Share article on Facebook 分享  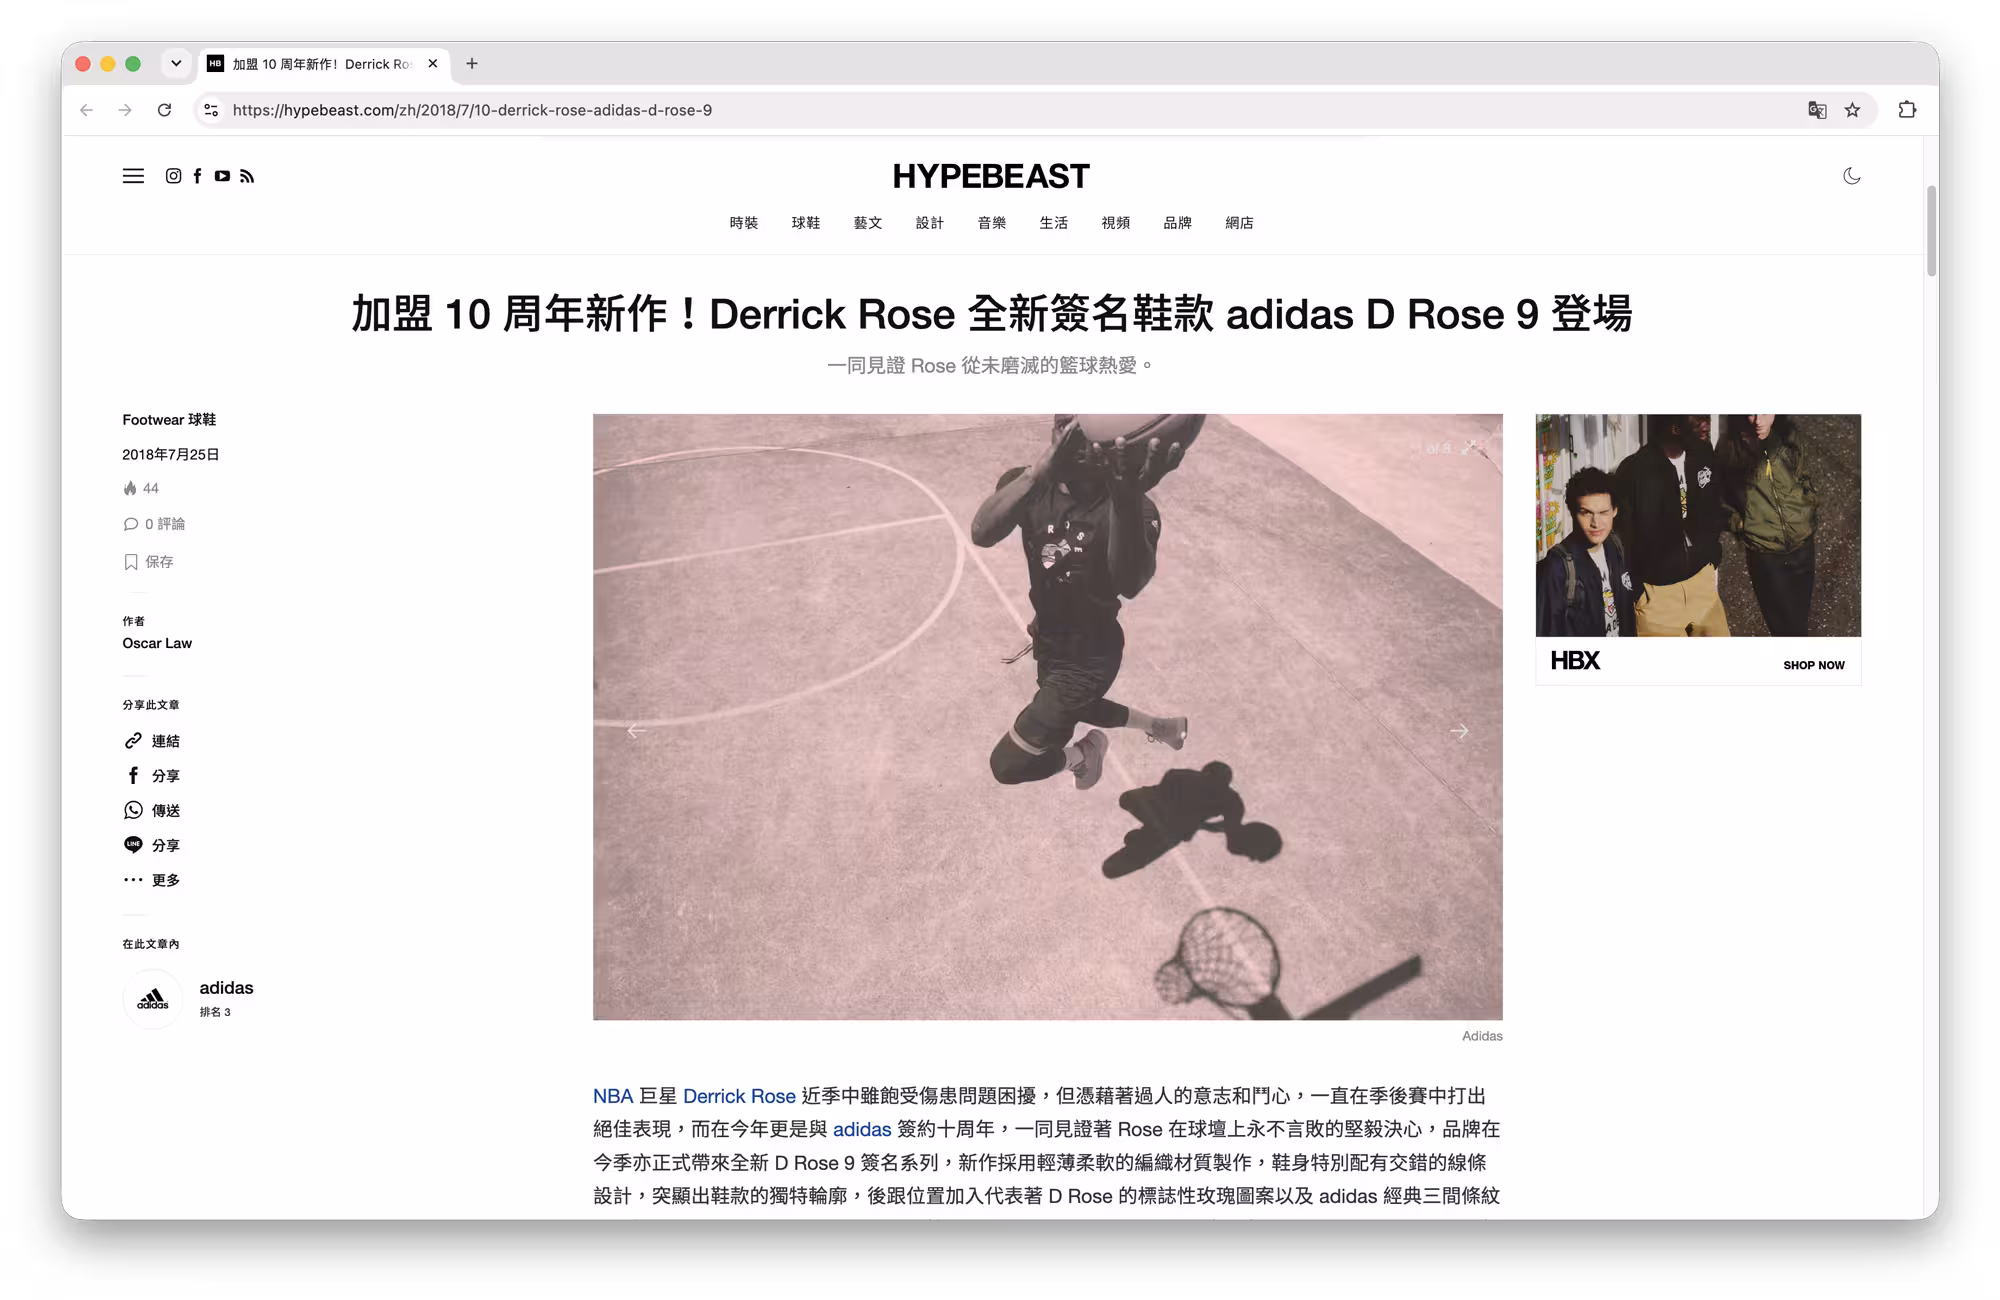[152, 776]
